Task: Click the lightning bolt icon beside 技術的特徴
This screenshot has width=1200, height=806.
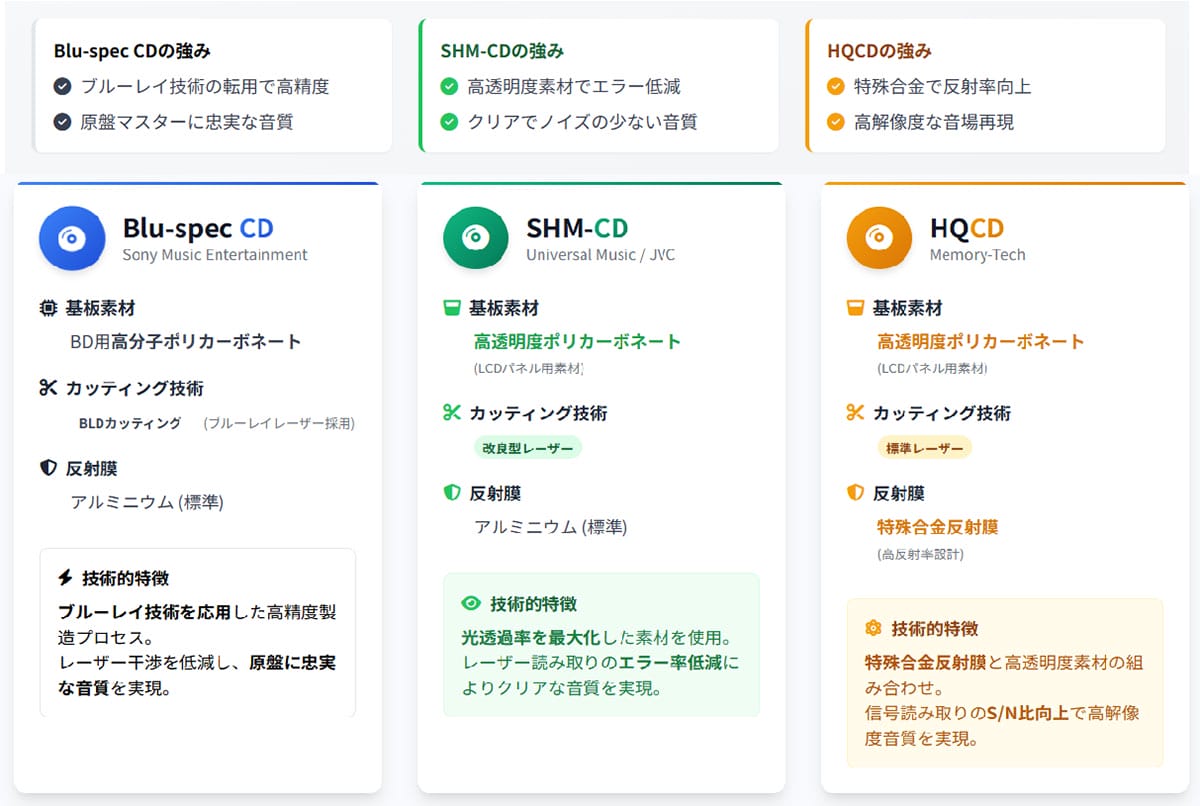Action: [x=66, y=578]
